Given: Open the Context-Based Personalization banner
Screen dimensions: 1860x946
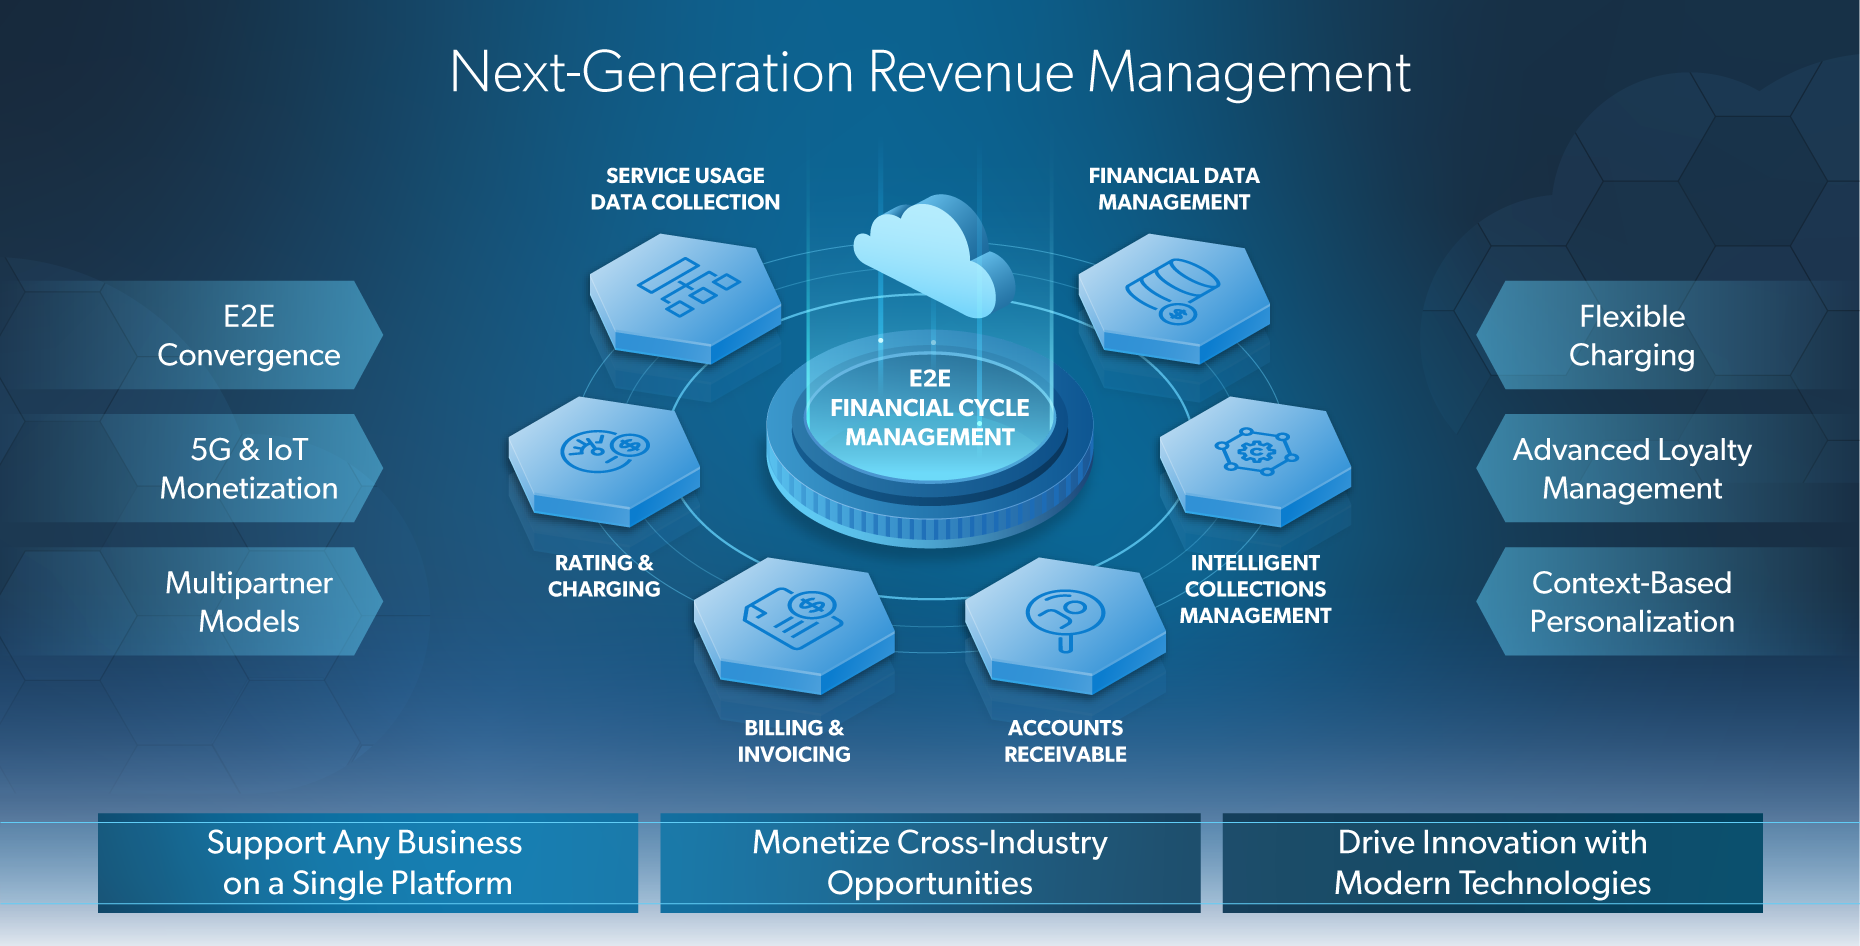Looking at the screenshot, I should tap(1632, 602).
